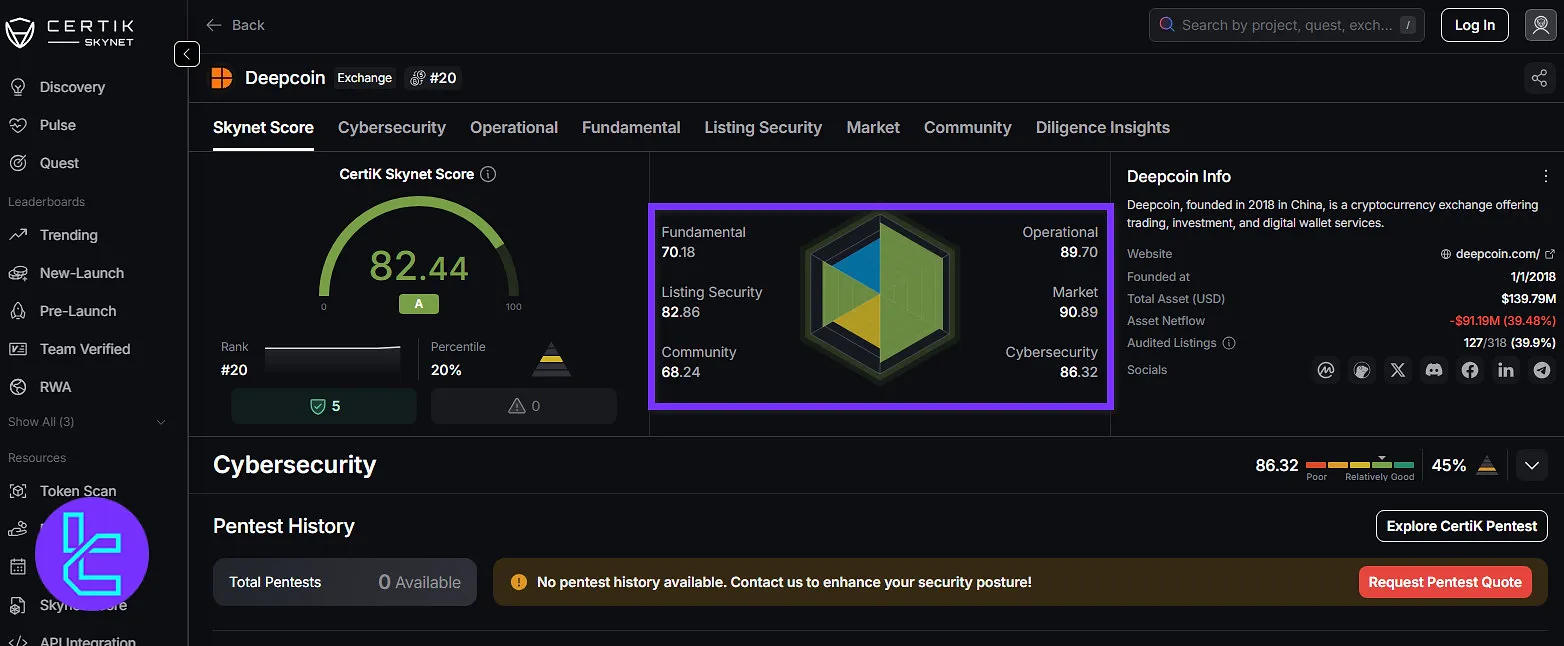Click the back arrow icon
The width and height of the screenshot is (1564, 646).
click(x=213, y=25)
